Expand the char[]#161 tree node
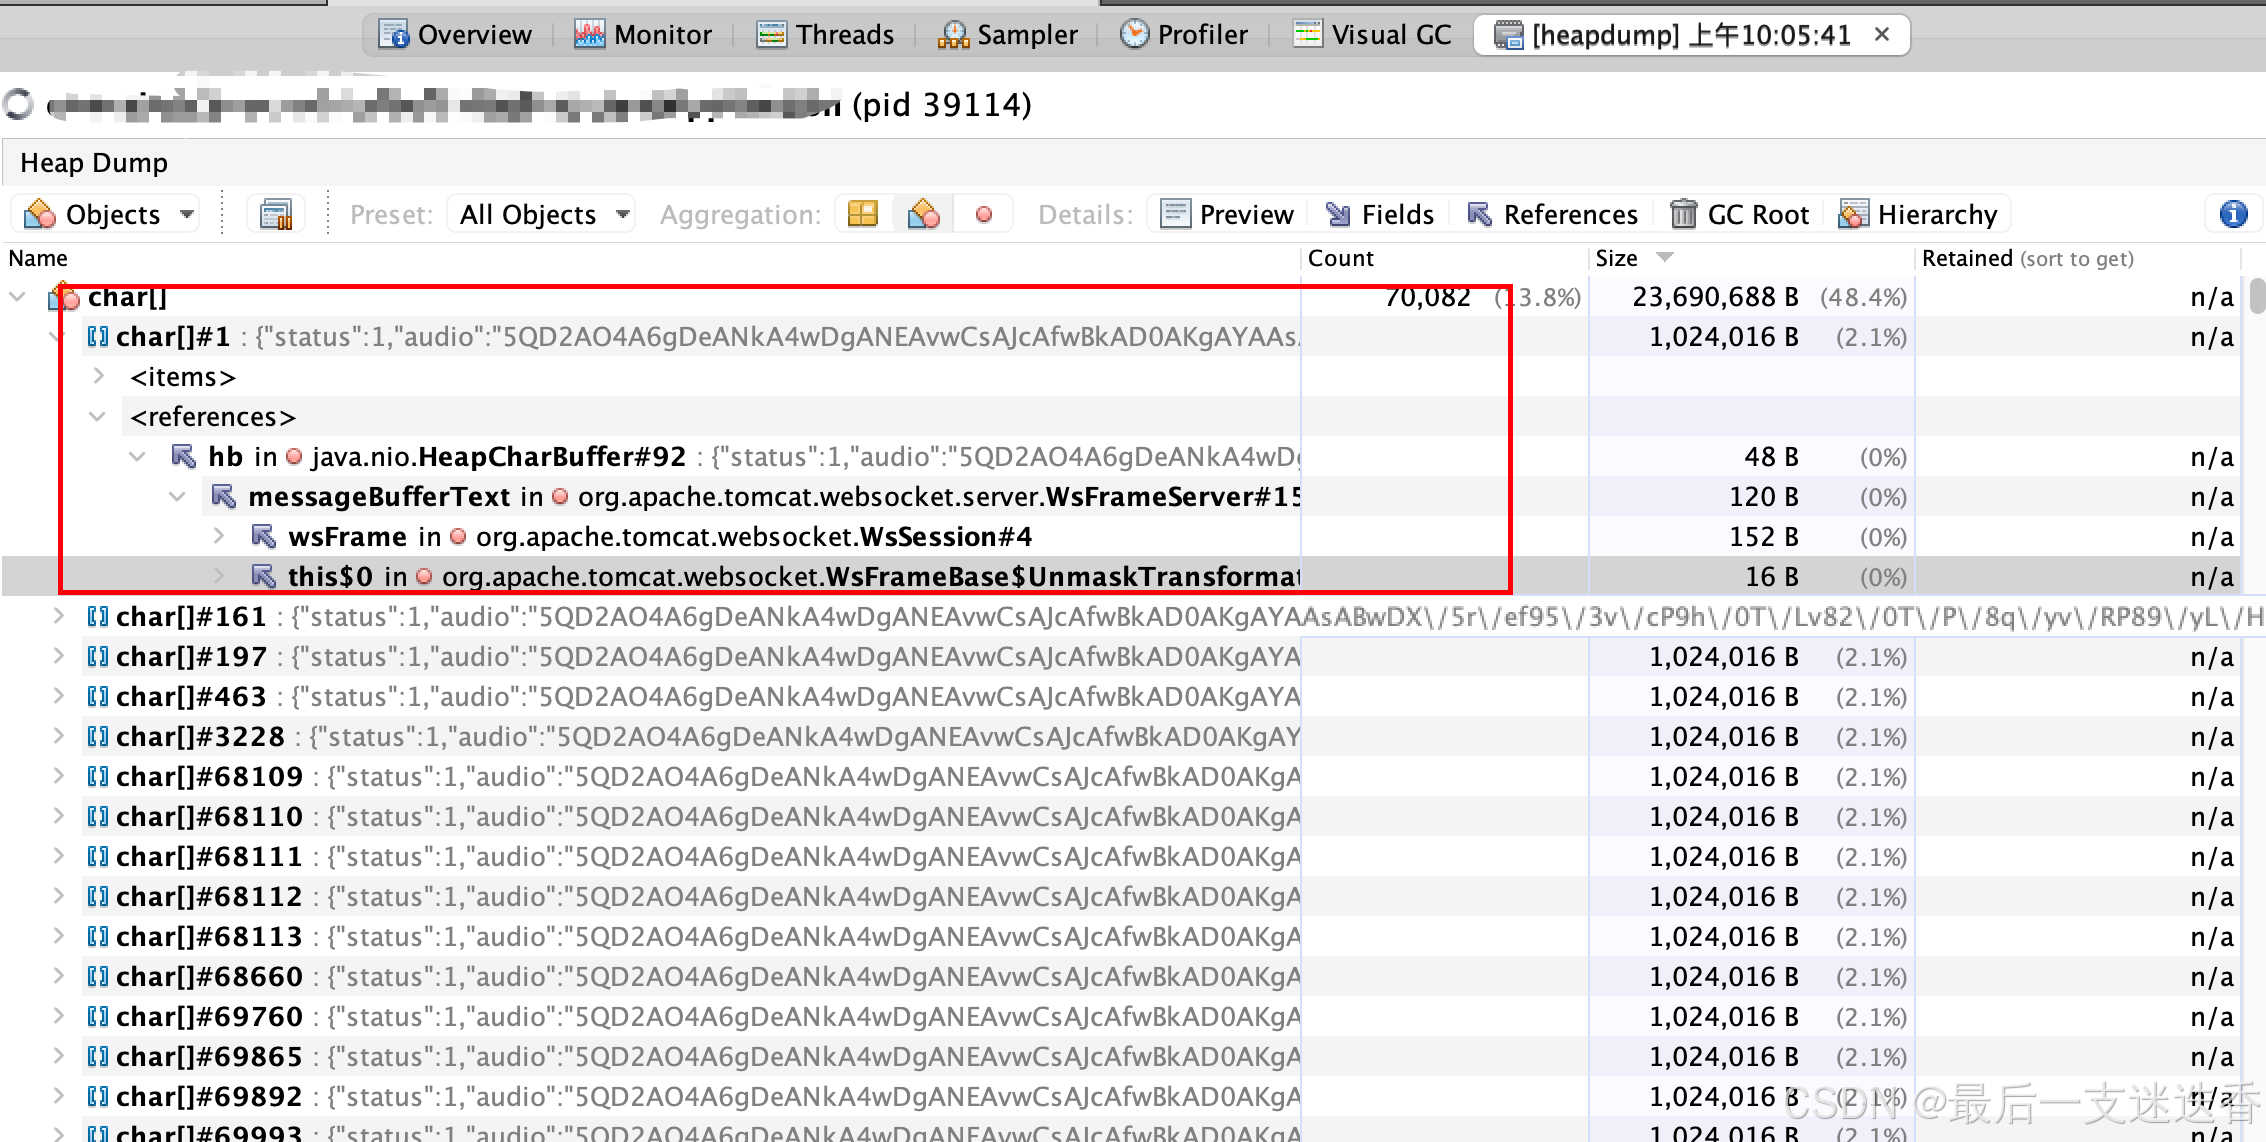2266x1142 pixels. coord(59,616)
